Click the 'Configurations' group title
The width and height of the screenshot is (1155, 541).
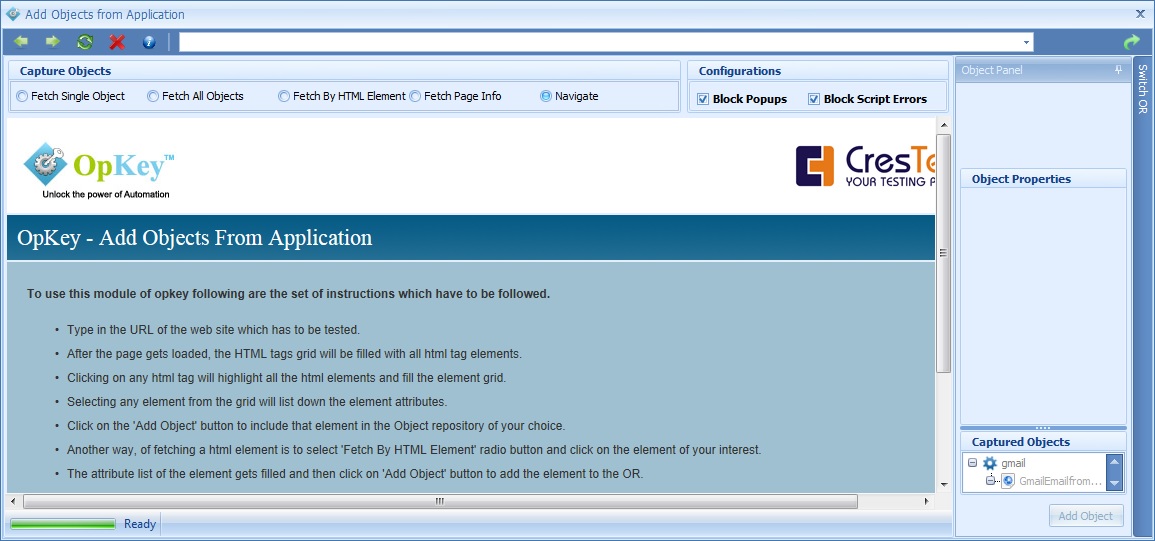[740, 71]
